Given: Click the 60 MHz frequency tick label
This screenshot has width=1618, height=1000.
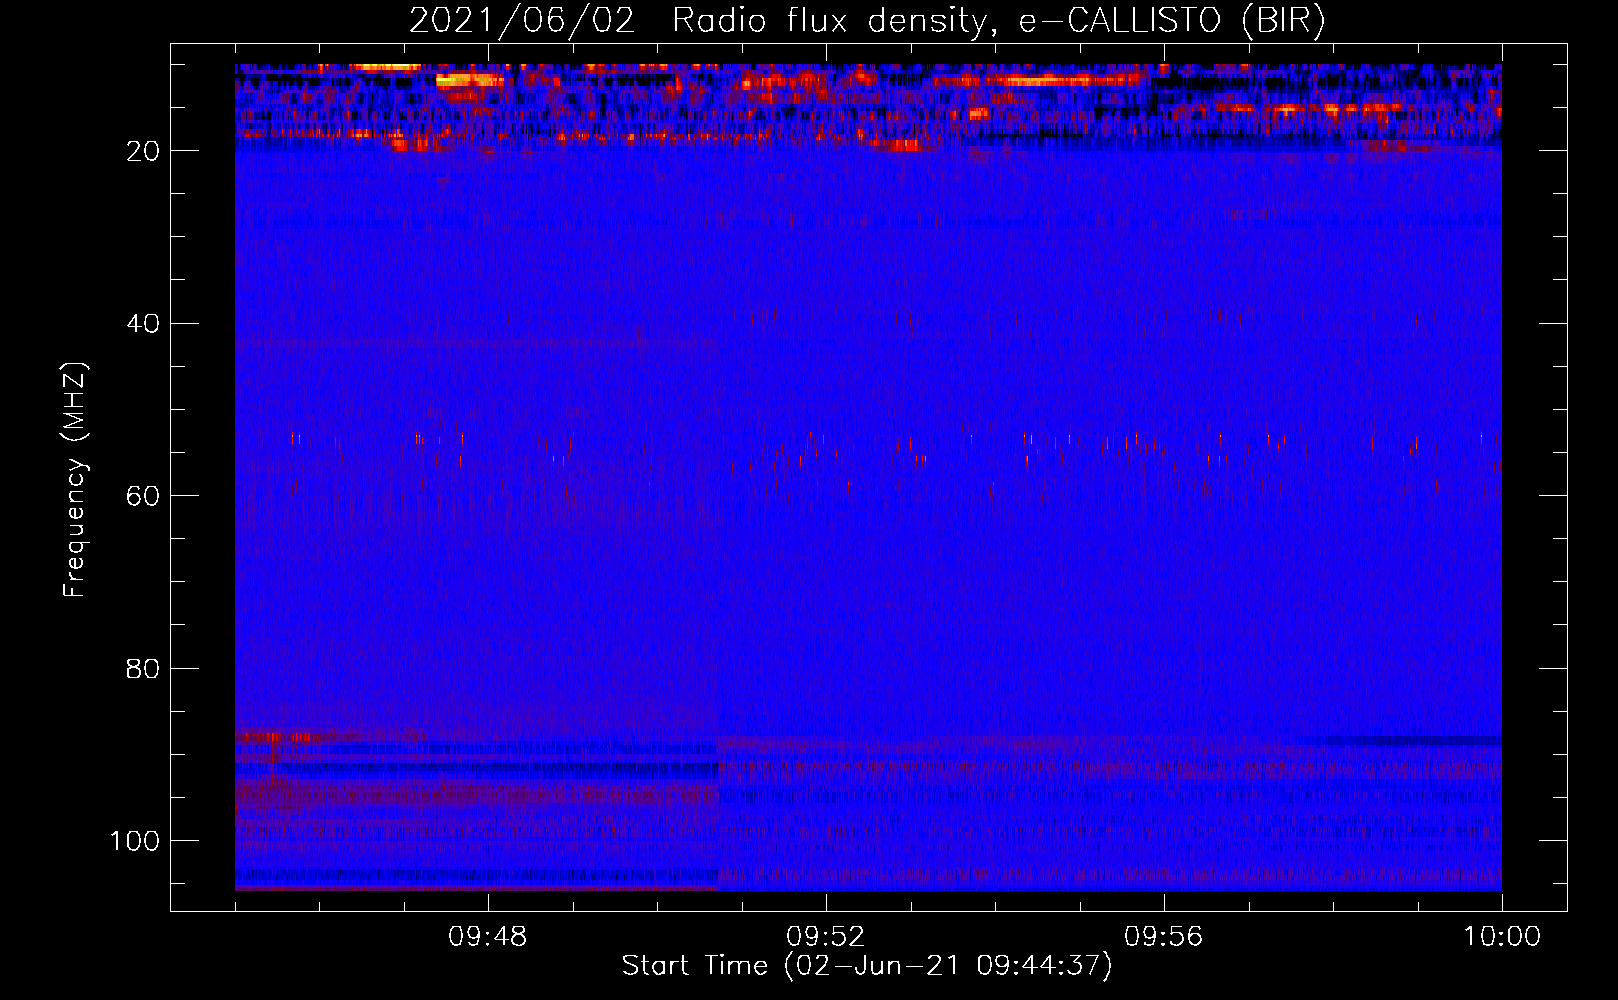Looking at the screenshot, I should tap(144, 496).
